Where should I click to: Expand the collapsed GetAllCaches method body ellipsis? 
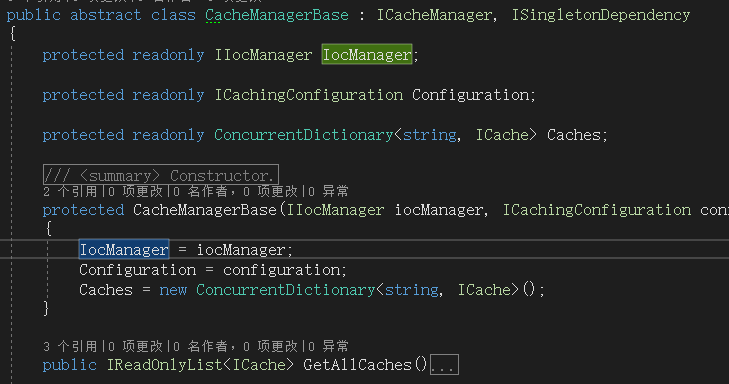[x=444, y=364]
